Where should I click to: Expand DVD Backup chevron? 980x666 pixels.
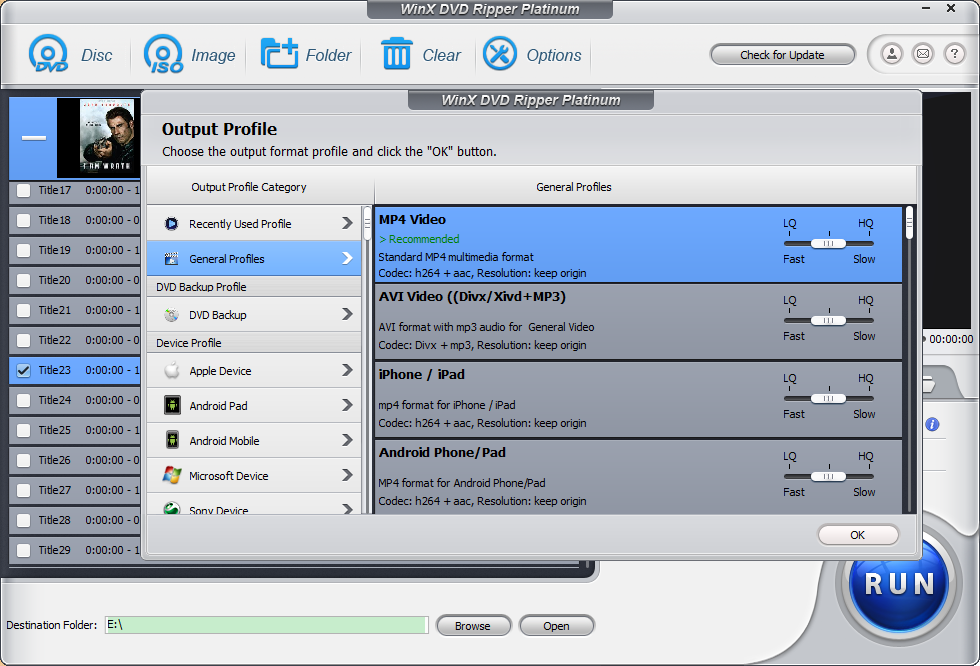(348, 314)
